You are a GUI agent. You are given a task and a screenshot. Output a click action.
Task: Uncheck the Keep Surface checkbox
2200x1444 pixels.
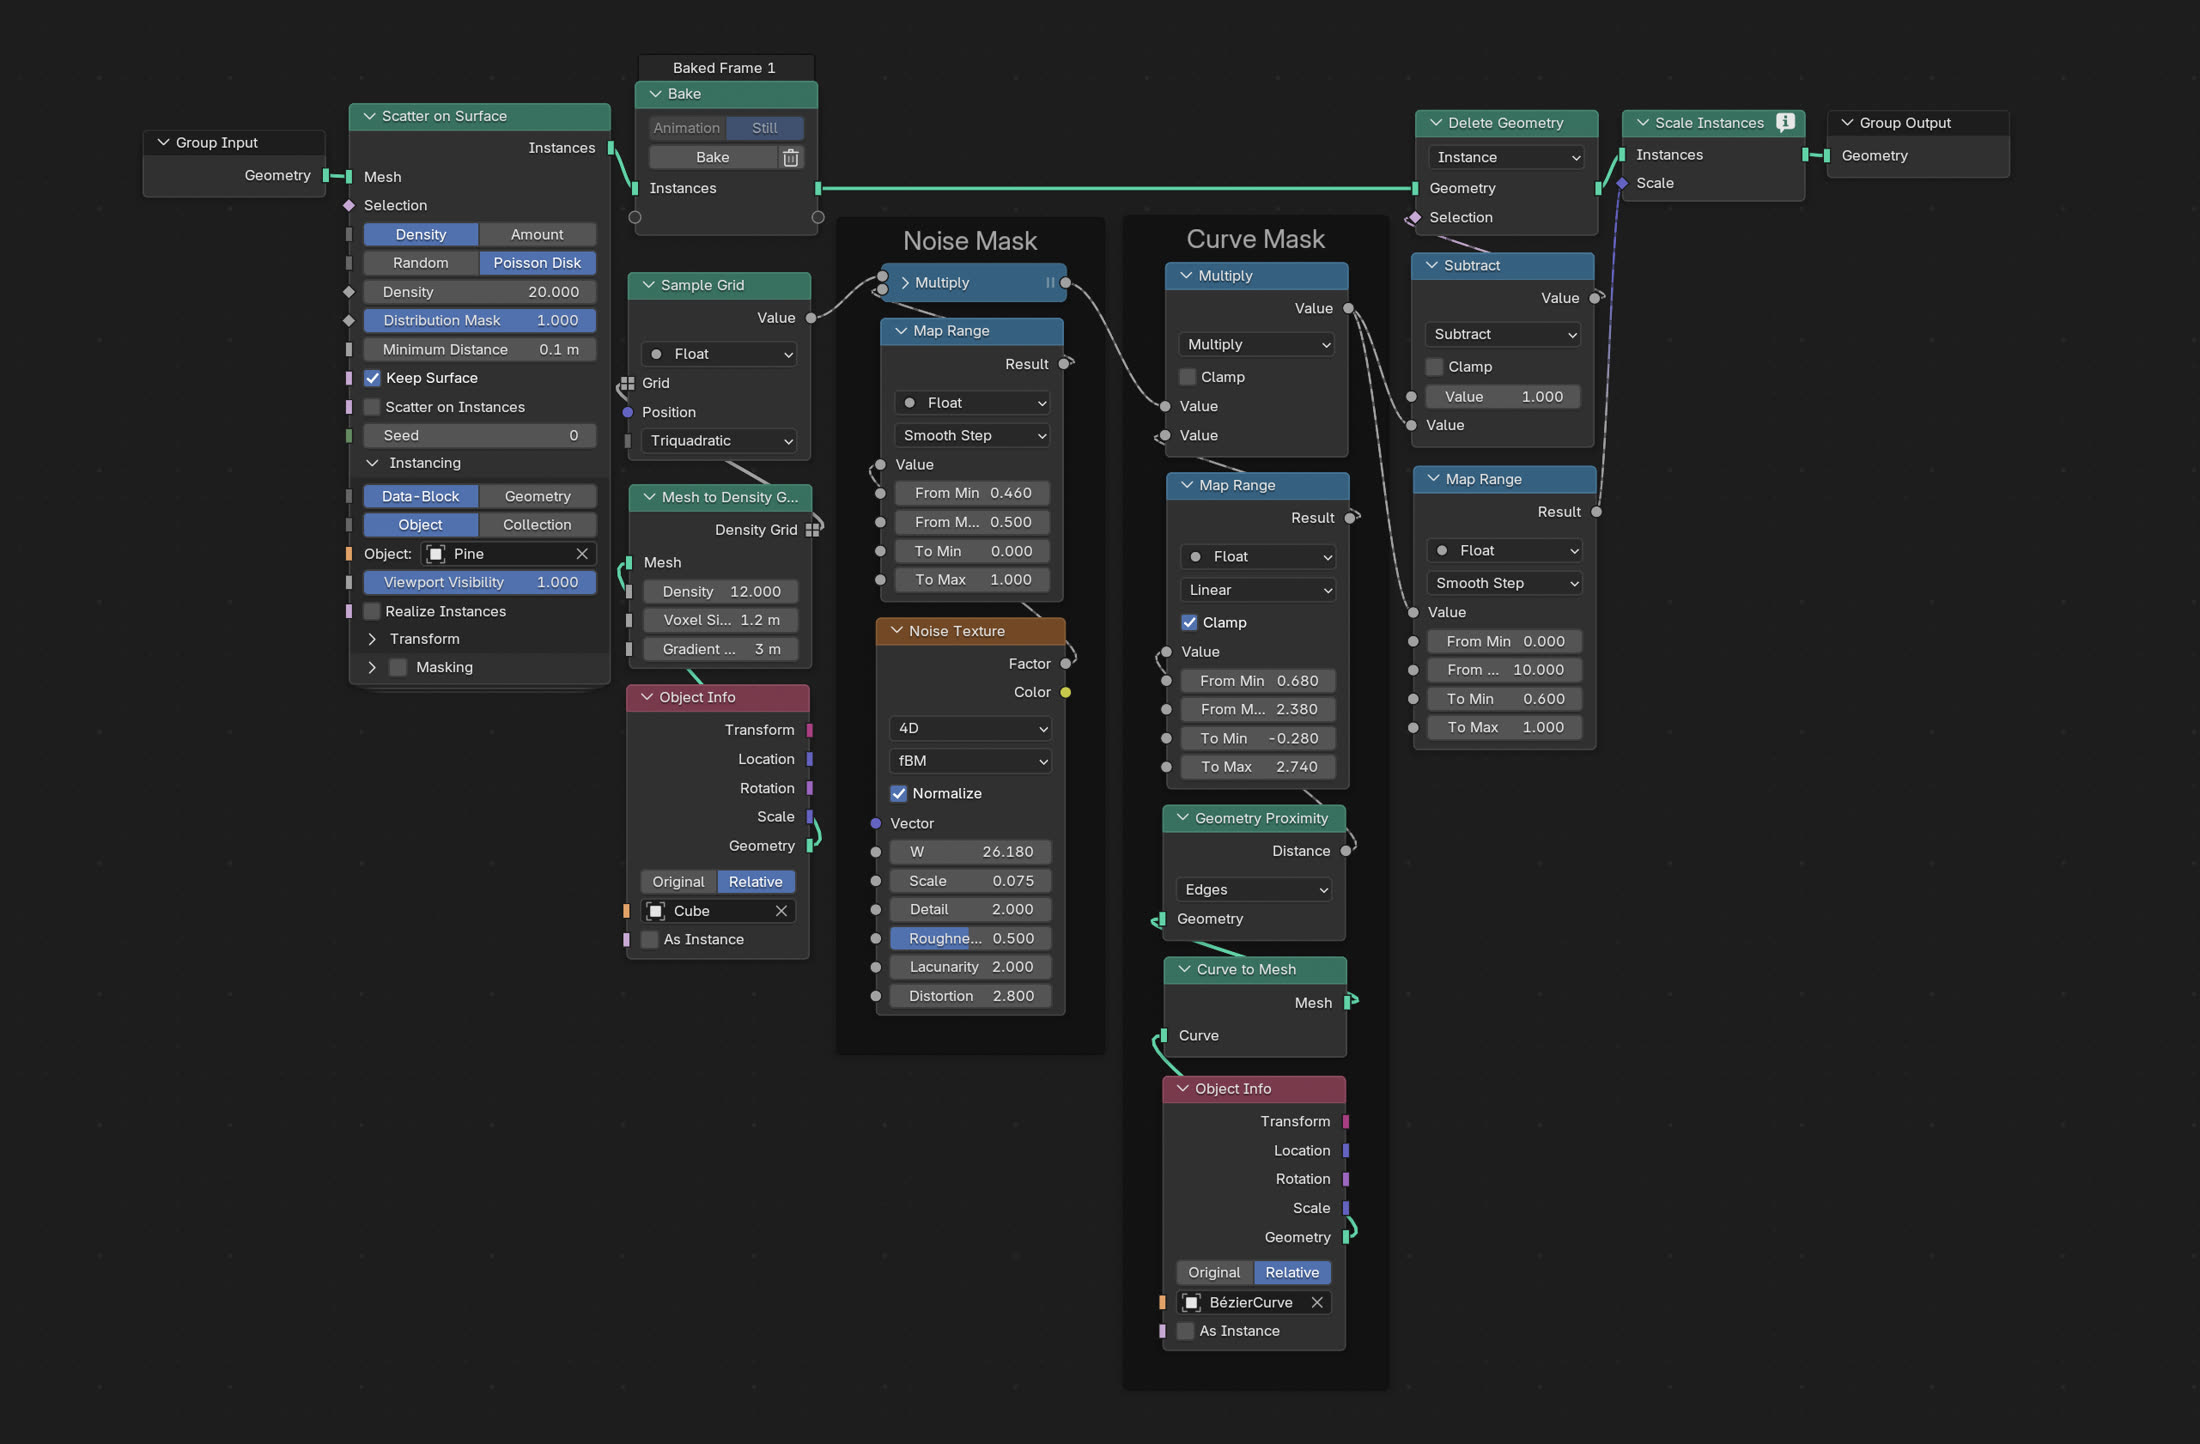pyautogui.click(x=372, y=378)
